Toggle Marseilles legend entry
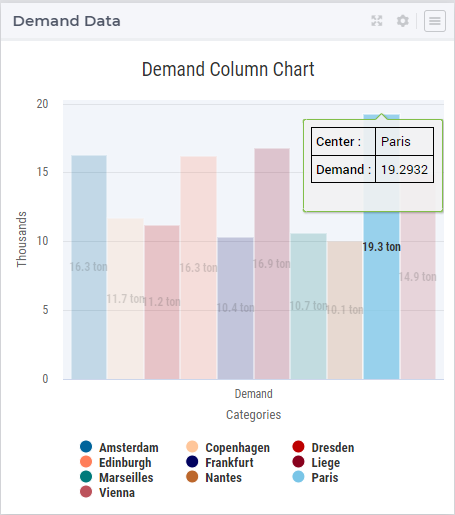455x515 pixels. tap(117, 477)
